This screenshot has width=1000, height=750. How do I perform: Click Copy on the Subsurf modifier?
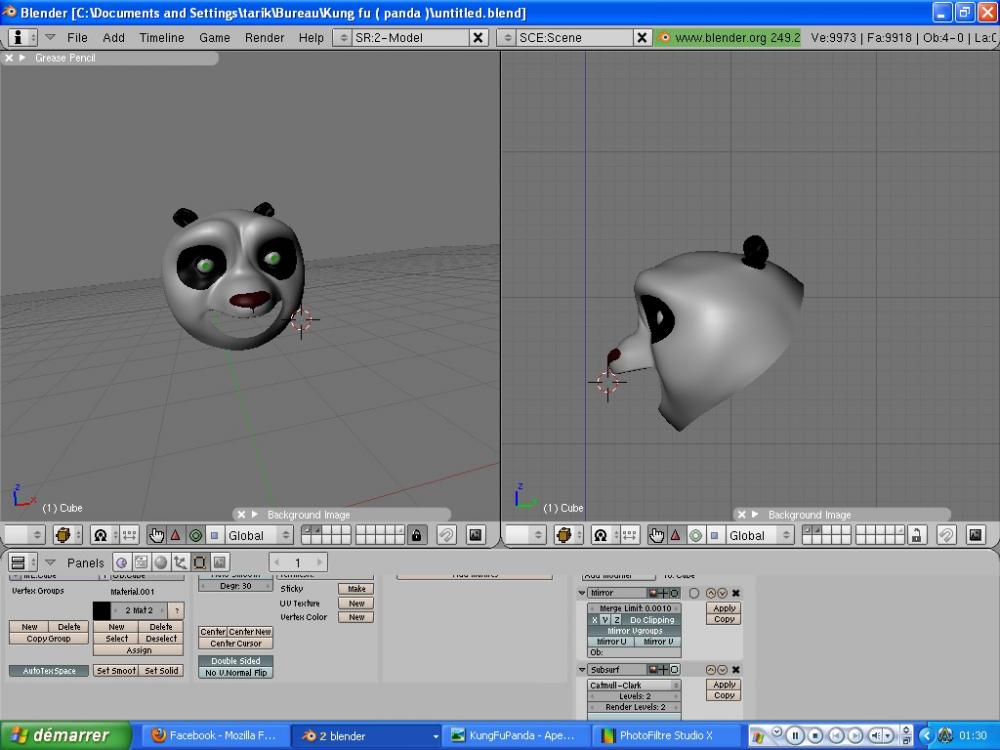tap(724, 695)
